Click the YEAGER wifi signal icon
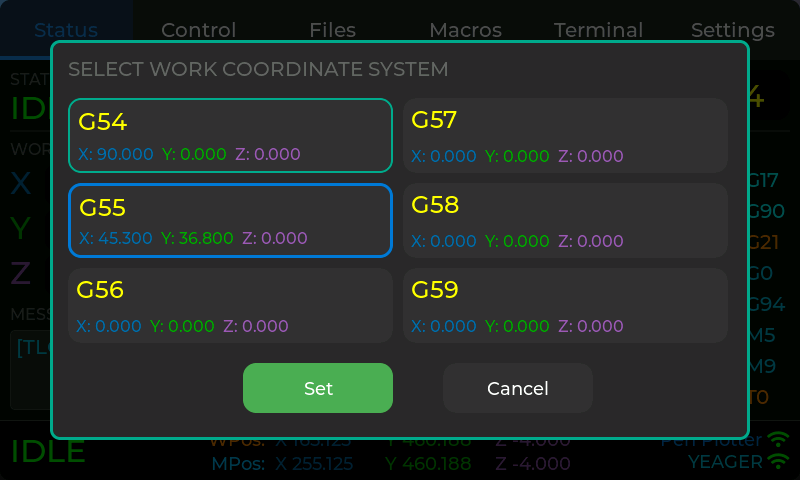800x480 pixels. click(778, 462)
